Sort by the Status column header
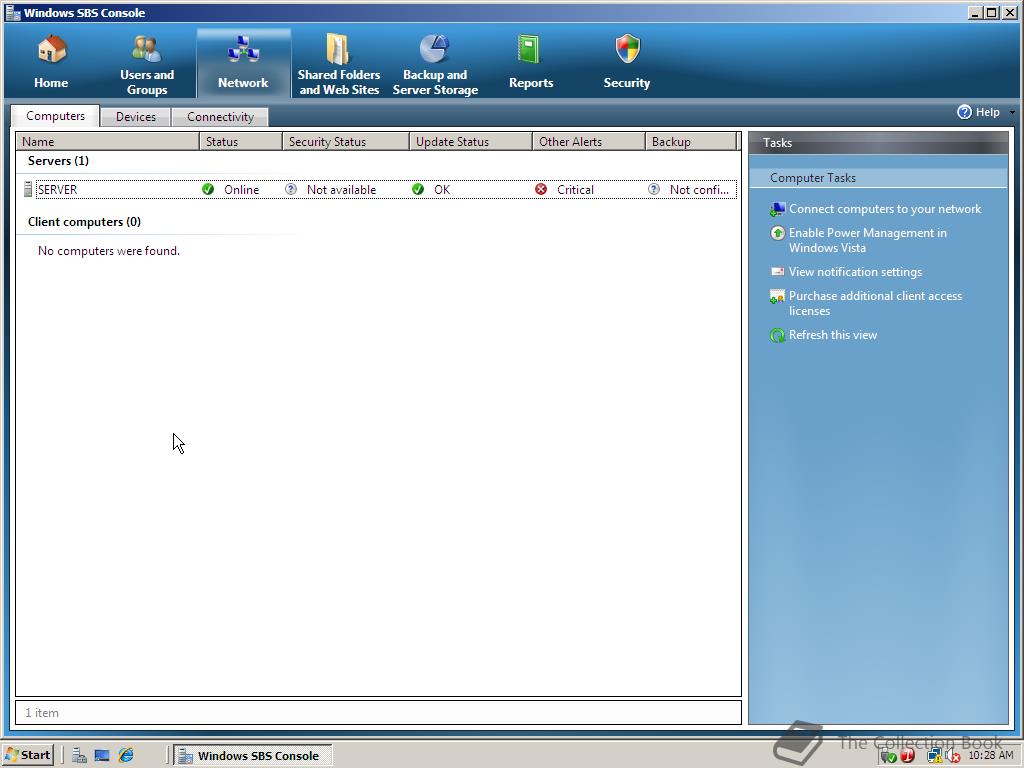Screen dimensions: 1024x768 click(x=241, y=142)
